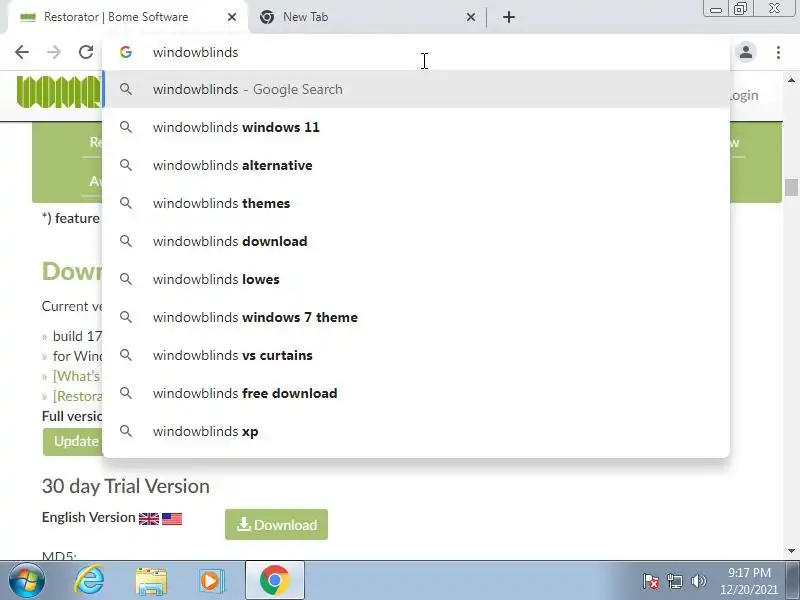
Task: Reload the current page
Action: pos(86,52)
